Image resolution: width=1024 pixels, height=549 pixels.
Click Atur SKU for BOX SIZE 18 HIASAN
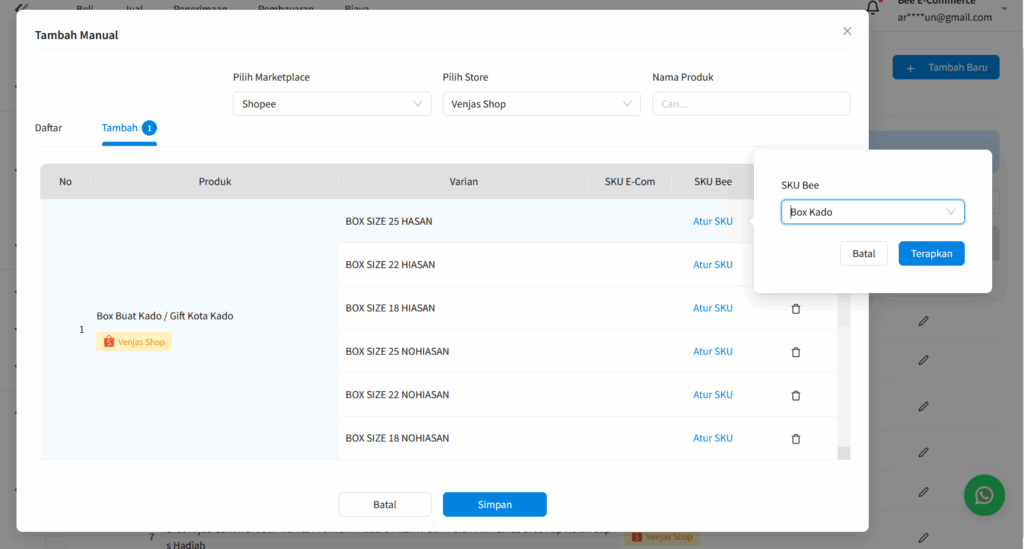712,308
